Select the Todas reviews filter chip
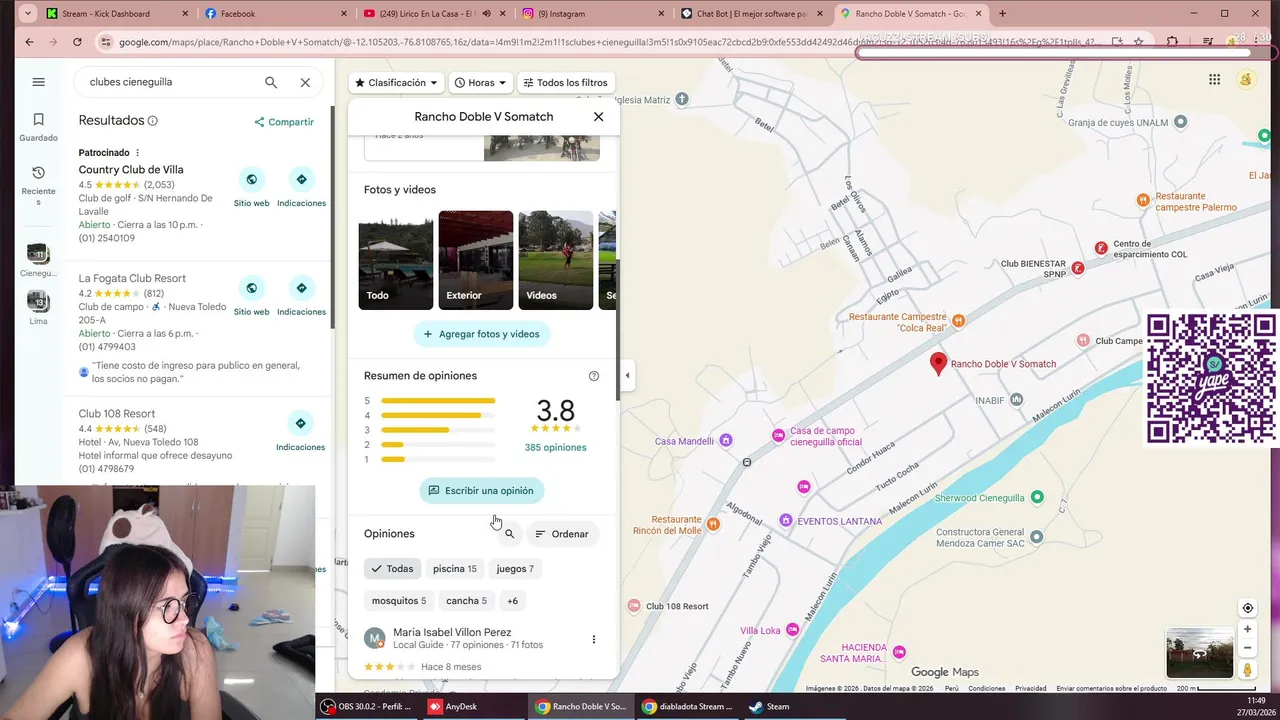This screenshot has height=720, width=1280. [392, 569]
